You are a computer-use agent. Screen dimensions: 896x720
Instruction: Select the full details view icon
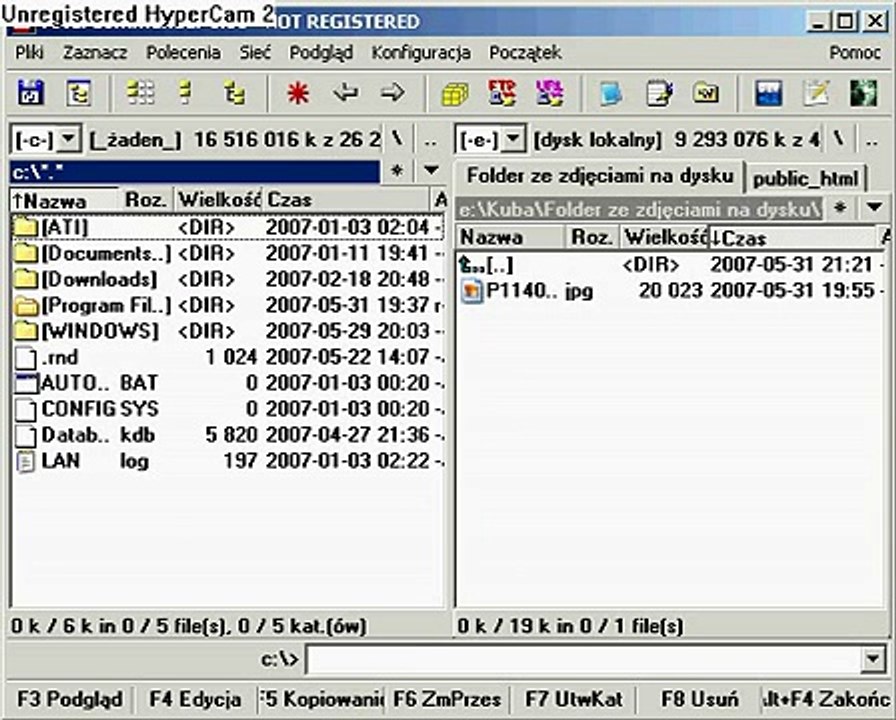pyautogui.click(x=185, y=93)
